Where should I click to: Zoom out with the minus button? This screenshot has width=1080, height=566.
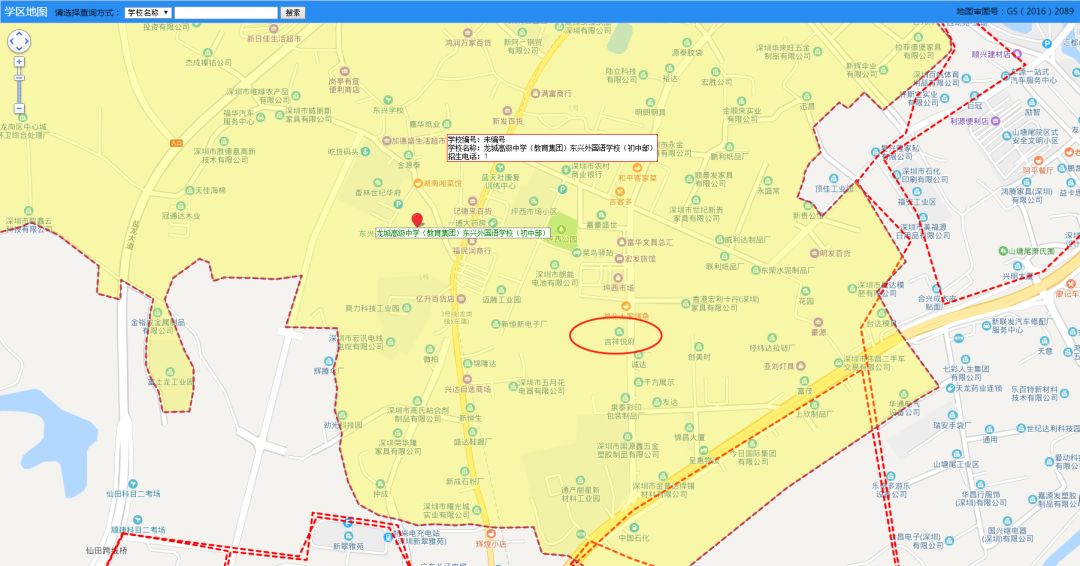pyautogui.click(x=19, y=108)
